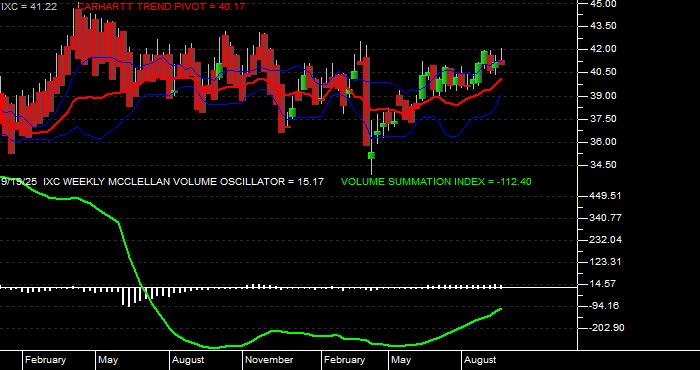Viewport: 700px width, 370px height.
Task: Click the 42.00 price axis value
Action: tap(603, 49)
